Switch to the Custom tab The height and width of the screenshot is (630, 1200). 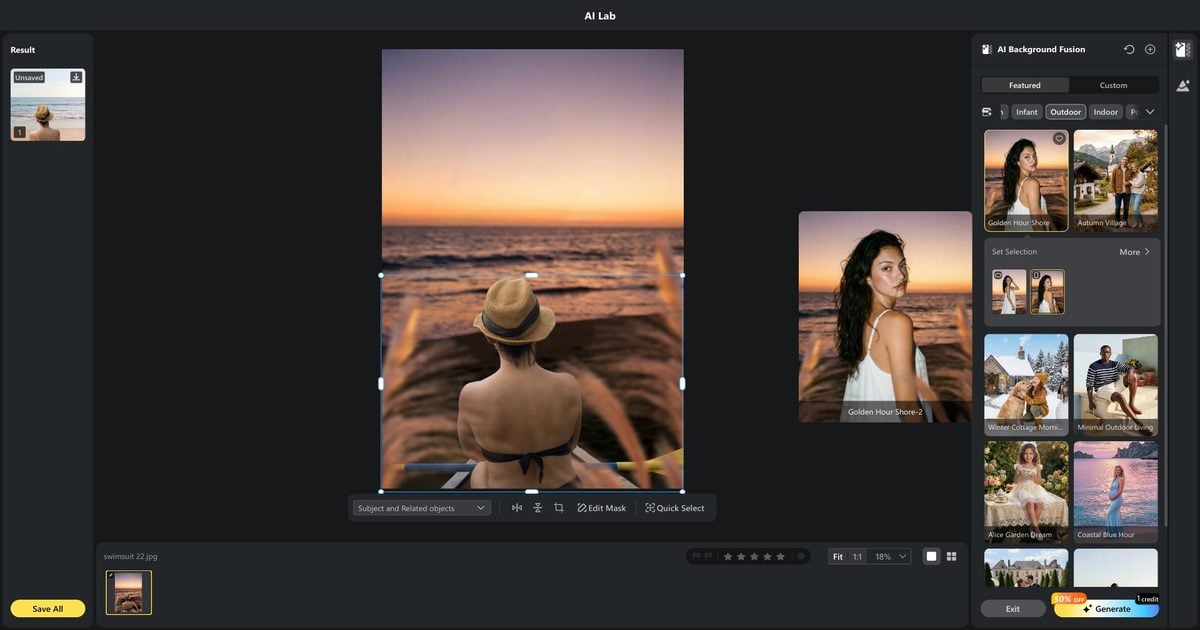pos(1113,85)
